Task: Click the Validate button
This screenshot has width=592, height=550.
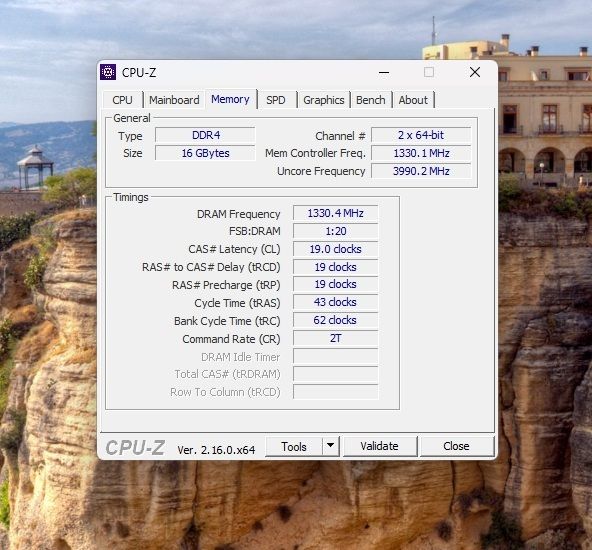Action: click(379, 446)
